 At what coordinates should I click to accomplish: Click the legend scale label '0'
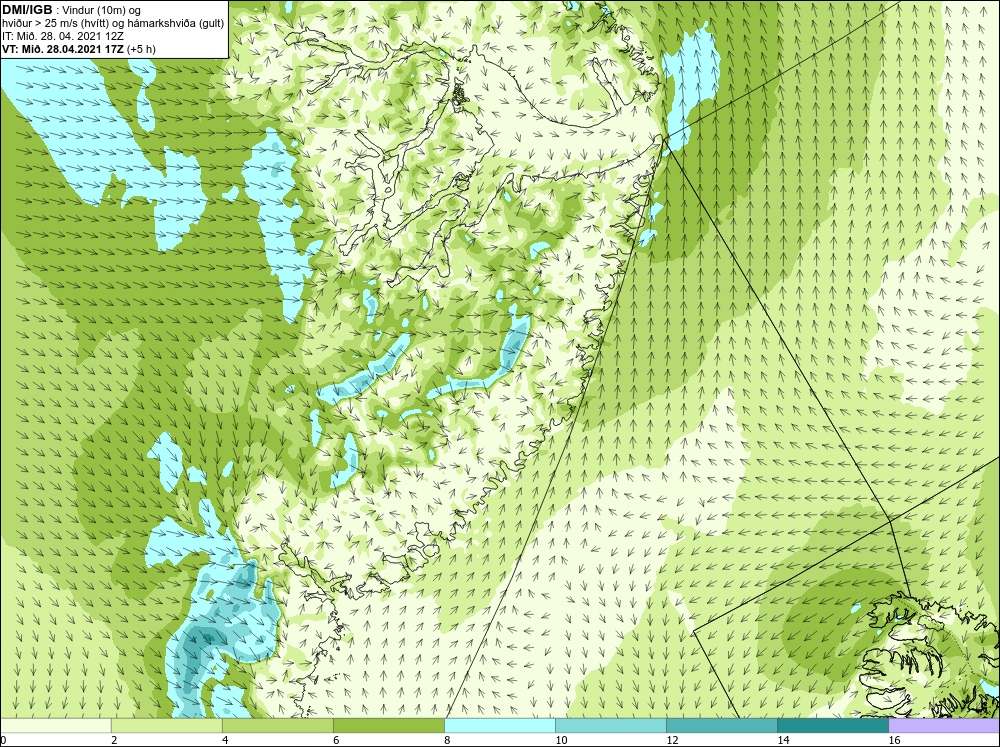click(3, 740)
